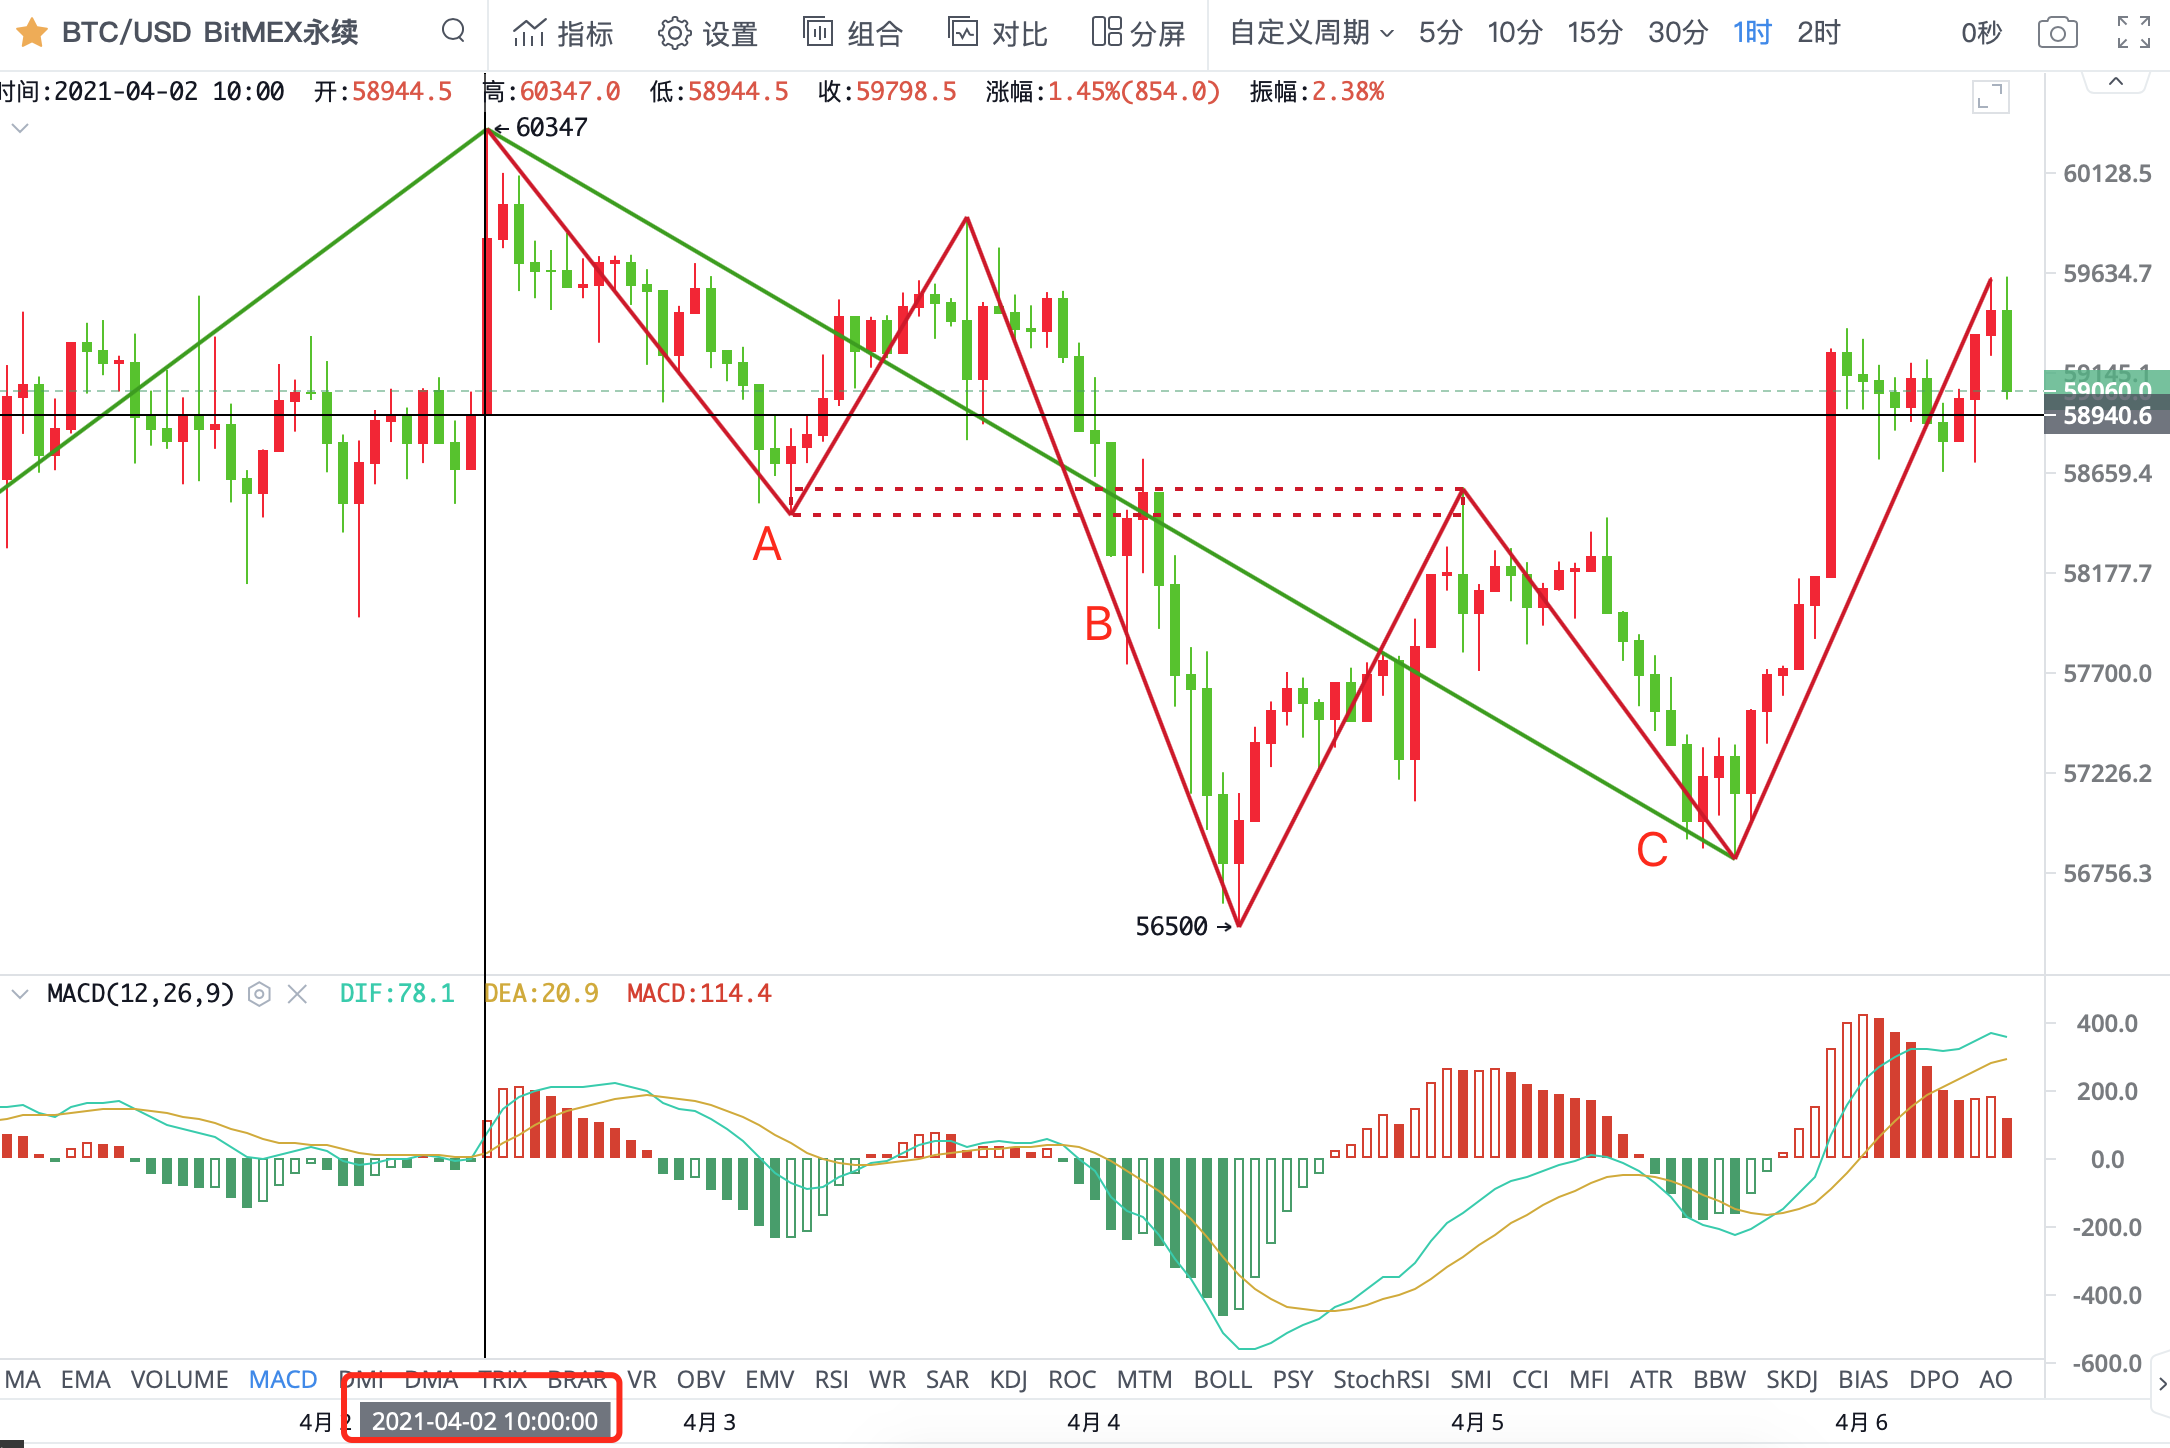Viewport: 2170px width, 1448px height.
Task: Toggle the BOLL indicator
Action: [1222, 1380]
